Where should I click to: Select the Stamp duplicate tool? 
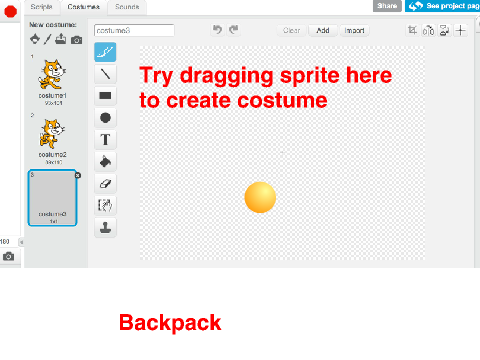click(x=105, y=227)
